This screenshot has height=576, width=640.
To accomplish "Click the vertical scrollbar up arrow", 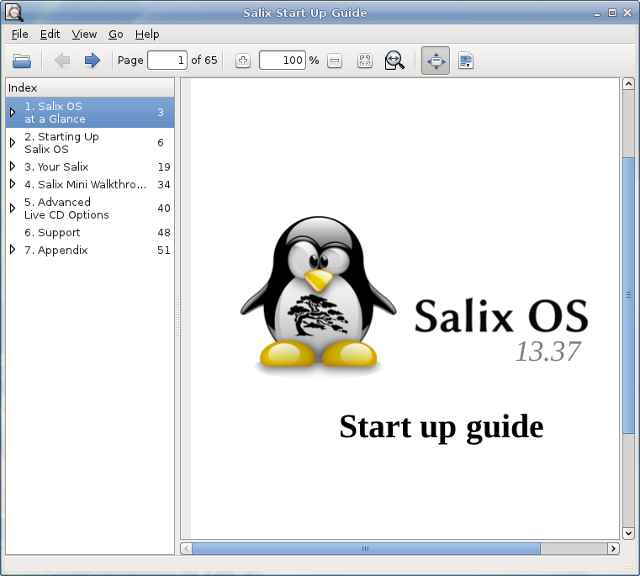I will [628, 84].
